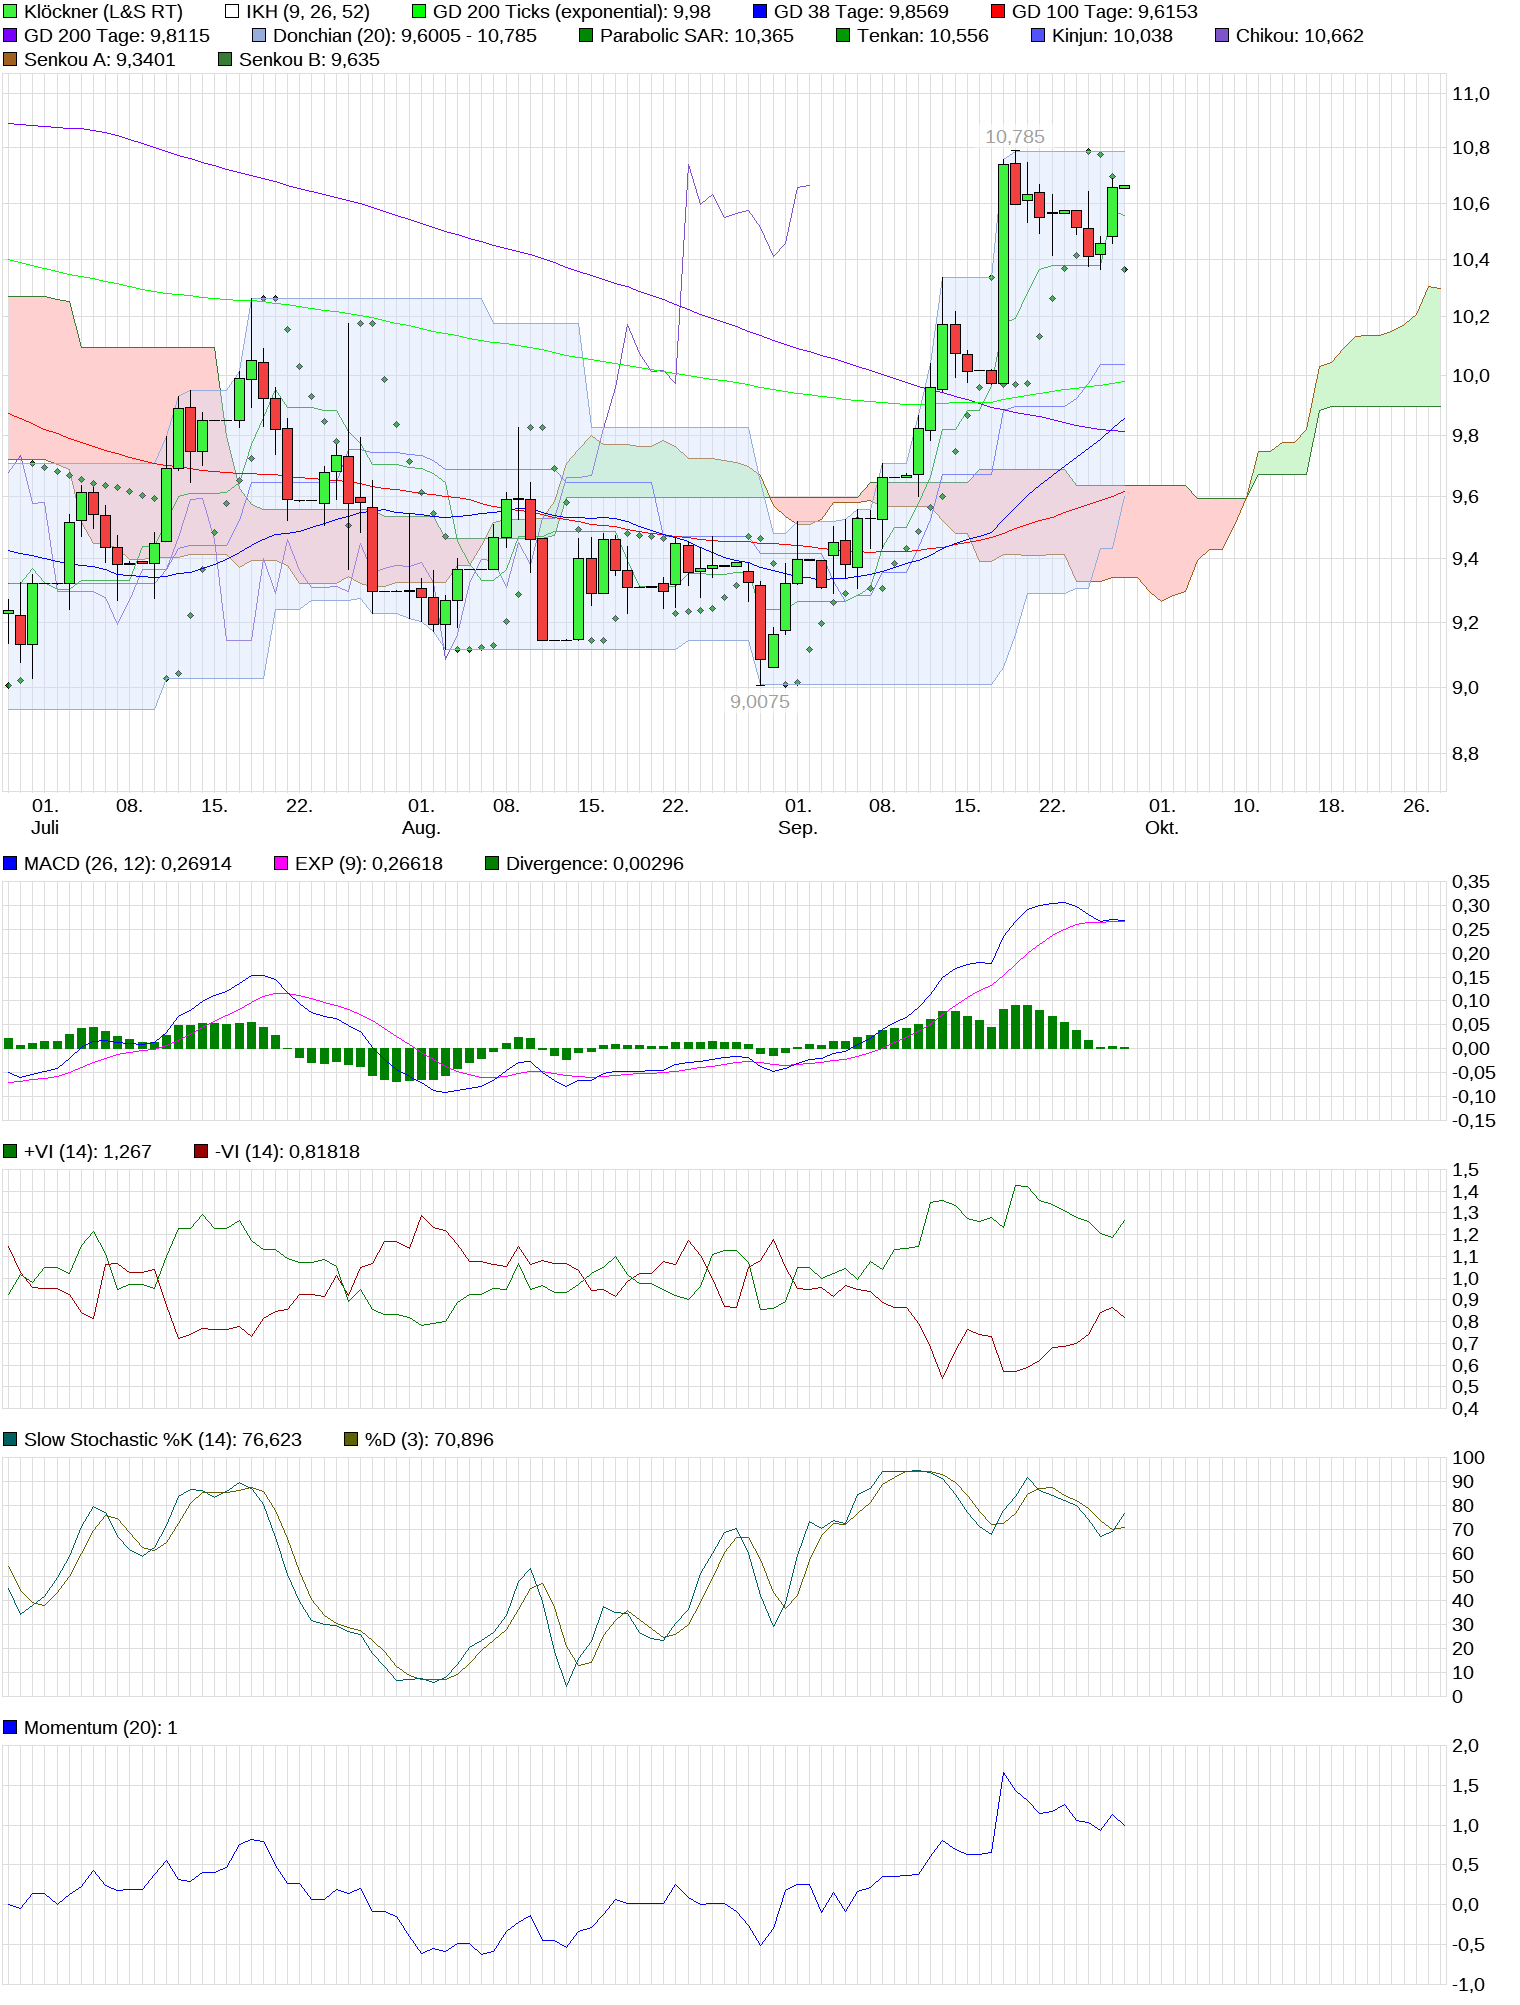Image resolution: width=1520 pixels, height=2005 pixels.
Task: Click the white IKH legend swatch
Action: pos(232,12)
